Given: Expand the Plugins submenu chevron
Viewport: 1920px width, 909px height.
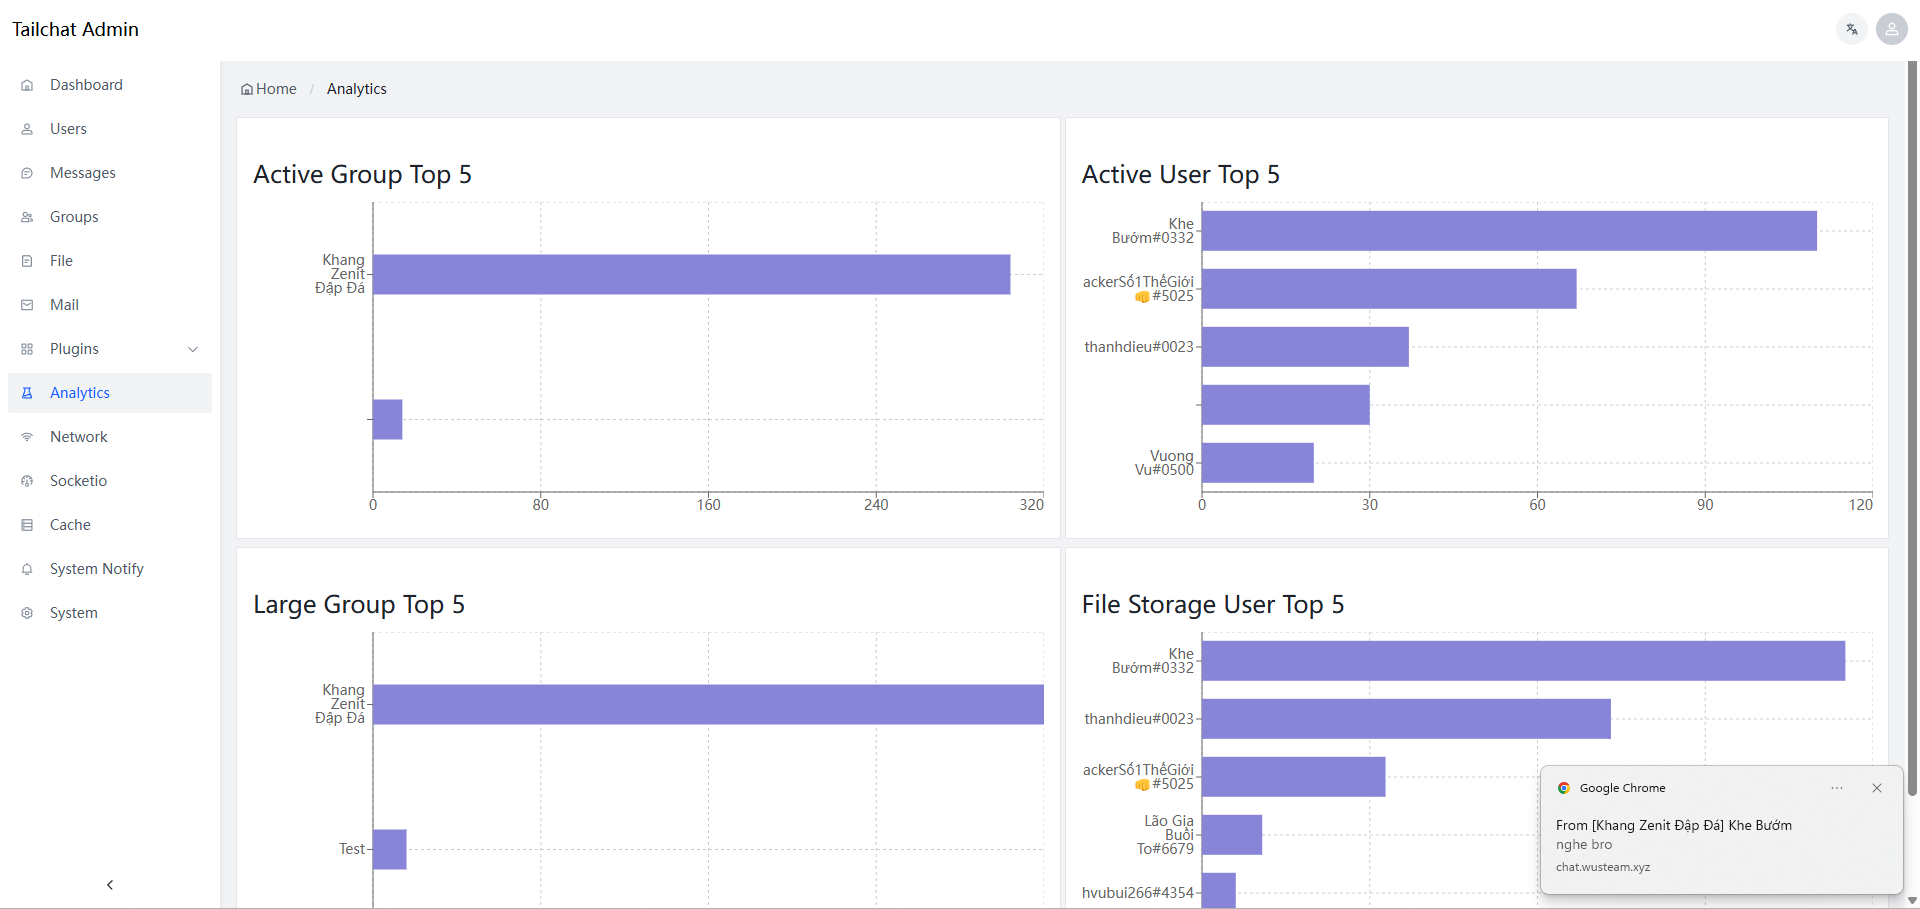Looking at the screenshot, I should [193, 349].
